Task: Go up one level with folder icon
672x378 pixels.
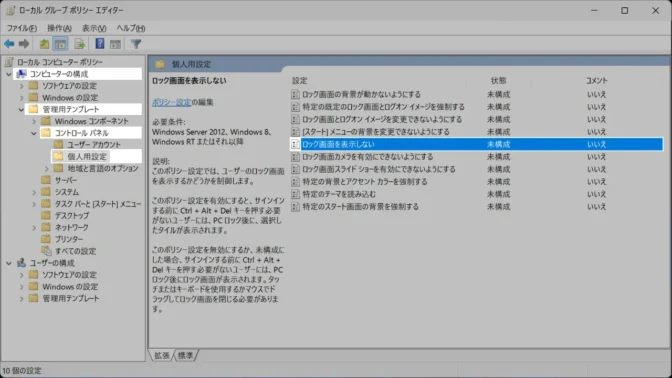Action: (44, 44)
